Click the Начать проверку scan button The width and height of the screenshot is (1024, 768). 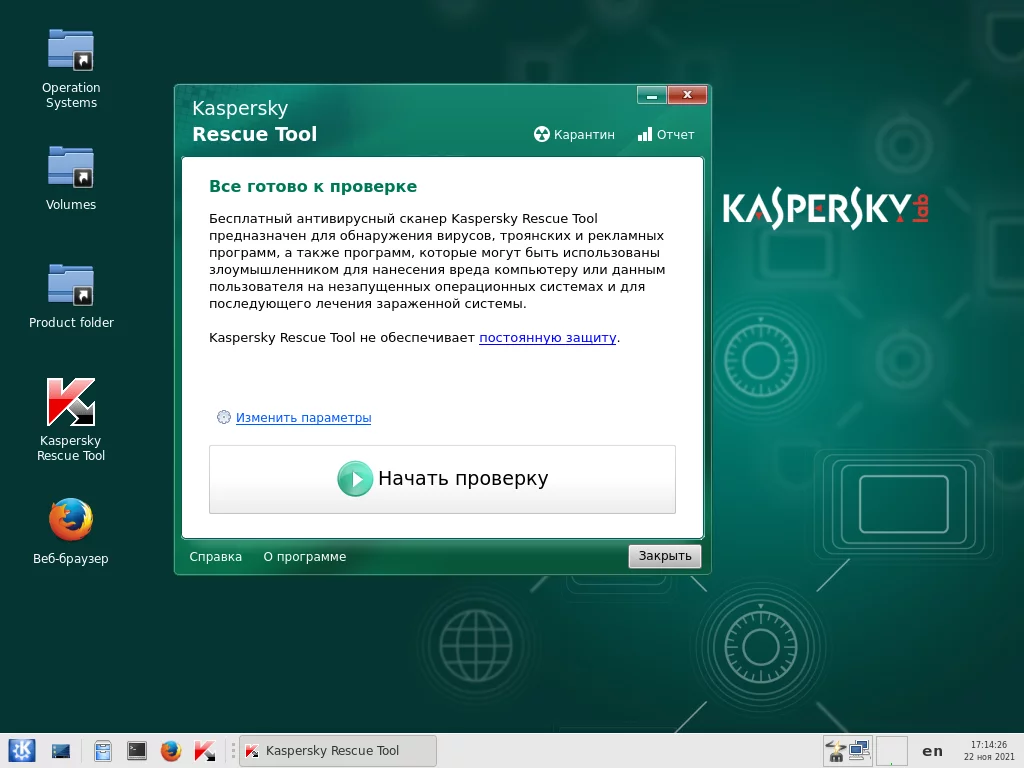pos(442,479)
